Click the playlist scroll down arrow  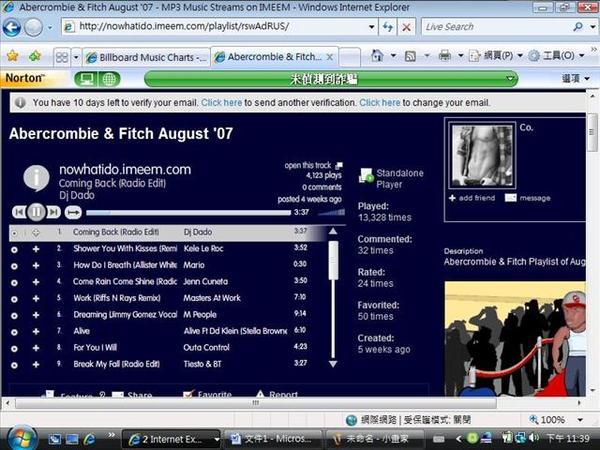click(x=333, y=364)
